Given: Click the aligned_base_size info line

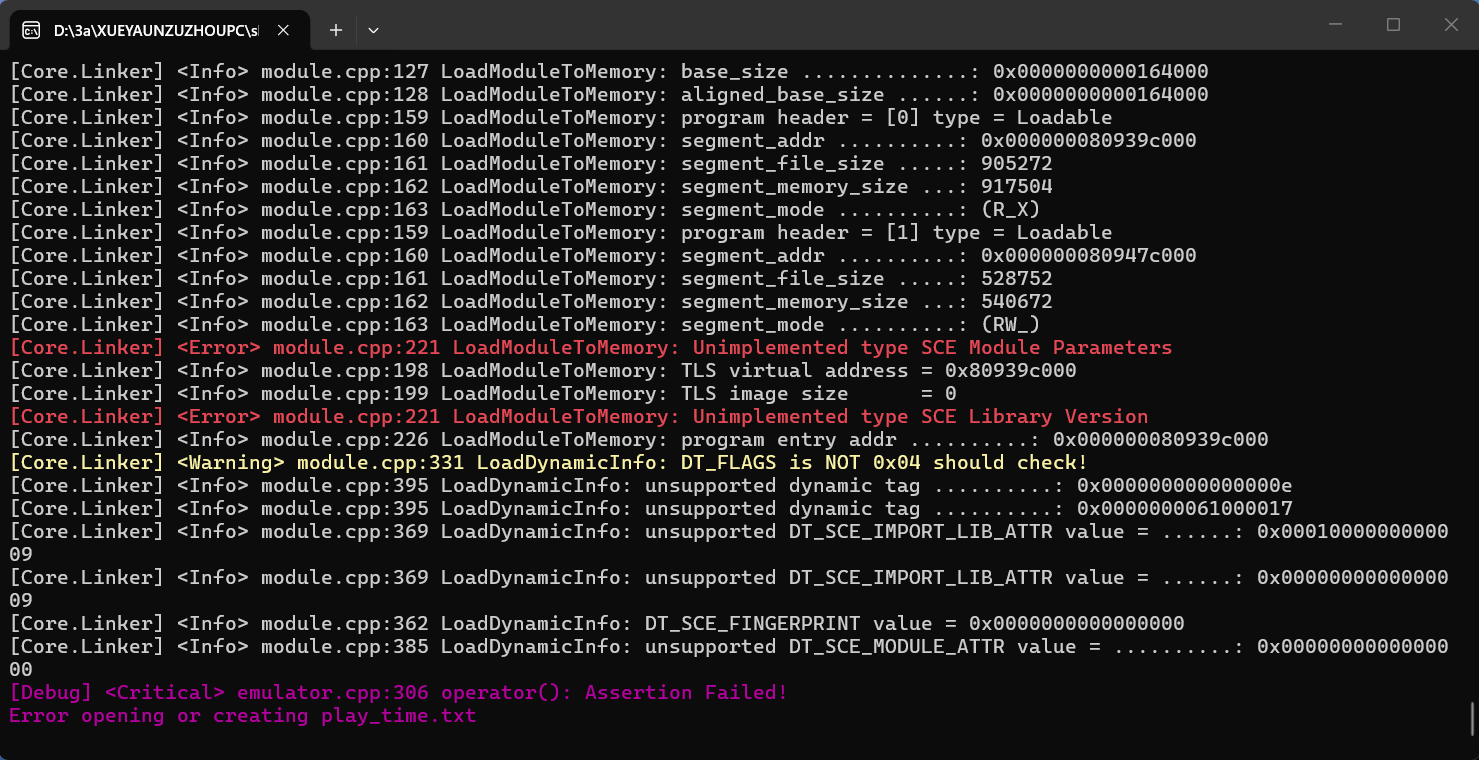Looking at the screenshot, I should (609, 94).
